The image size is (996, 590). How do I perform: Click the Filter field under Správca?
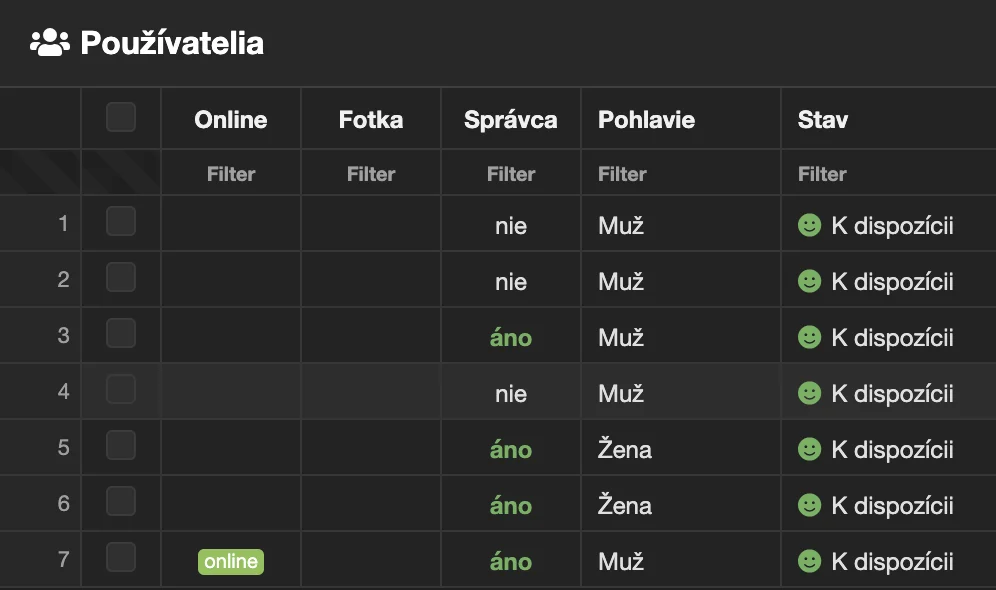point(511,174)
